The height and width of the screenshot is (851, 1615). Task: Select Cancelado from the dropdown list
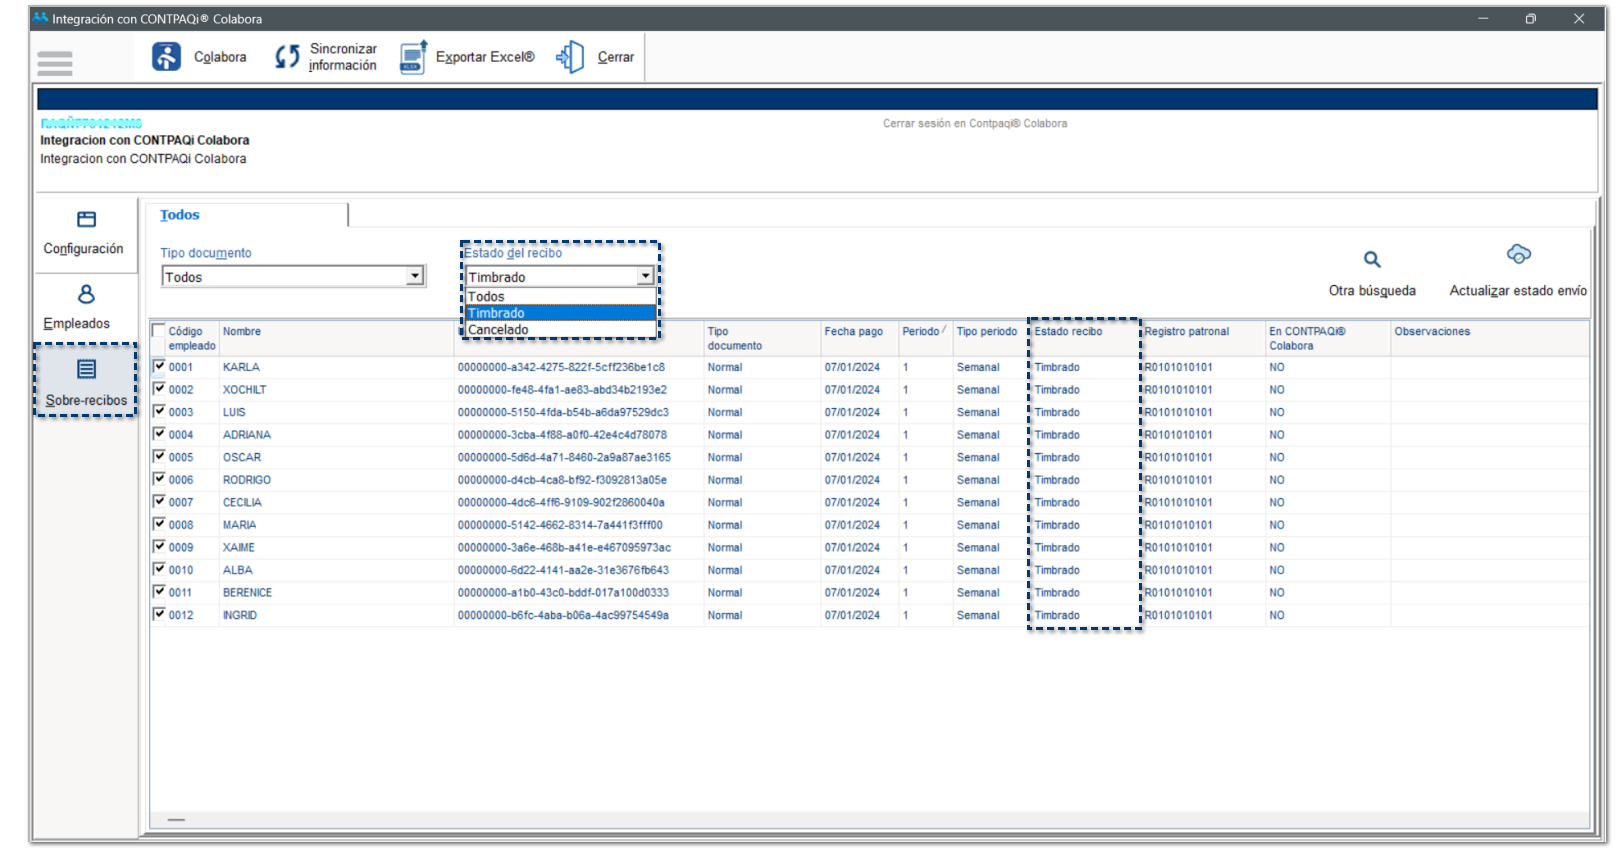(498, 330)
